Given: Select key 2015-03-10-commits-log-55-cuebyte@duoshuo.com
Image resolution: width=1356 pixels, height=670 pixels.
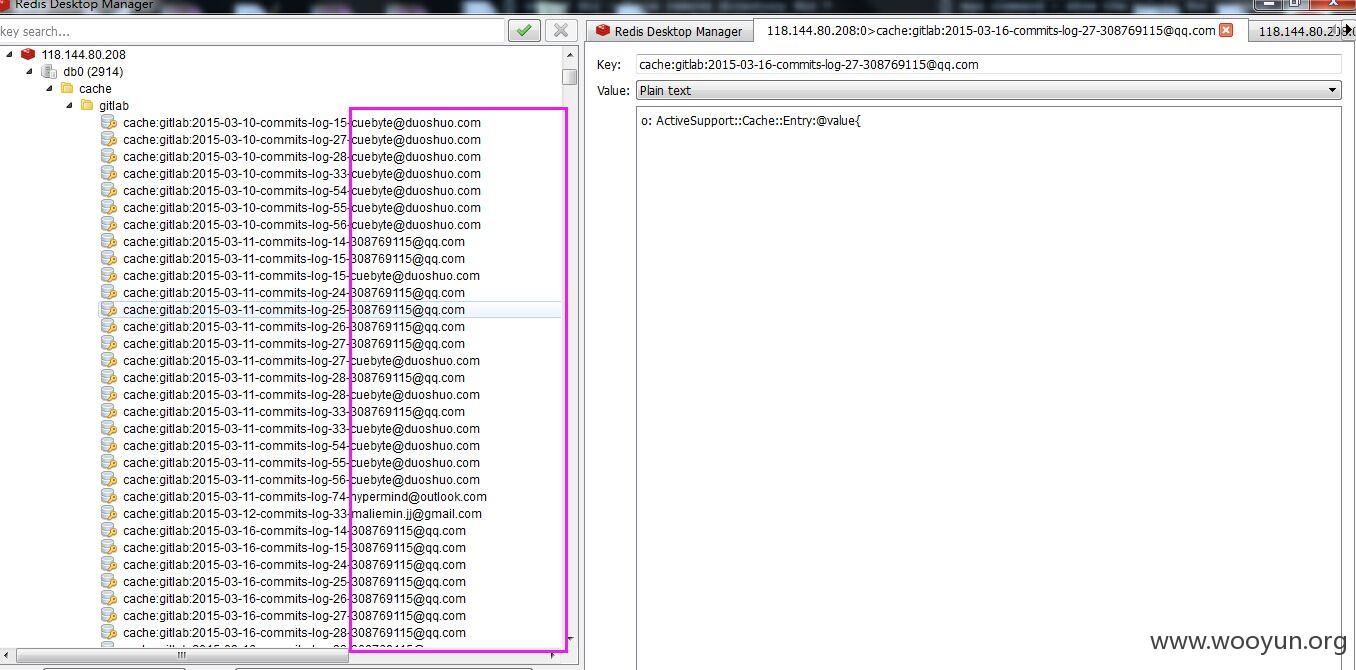Looking at the screenshot, I should [302, 207].
